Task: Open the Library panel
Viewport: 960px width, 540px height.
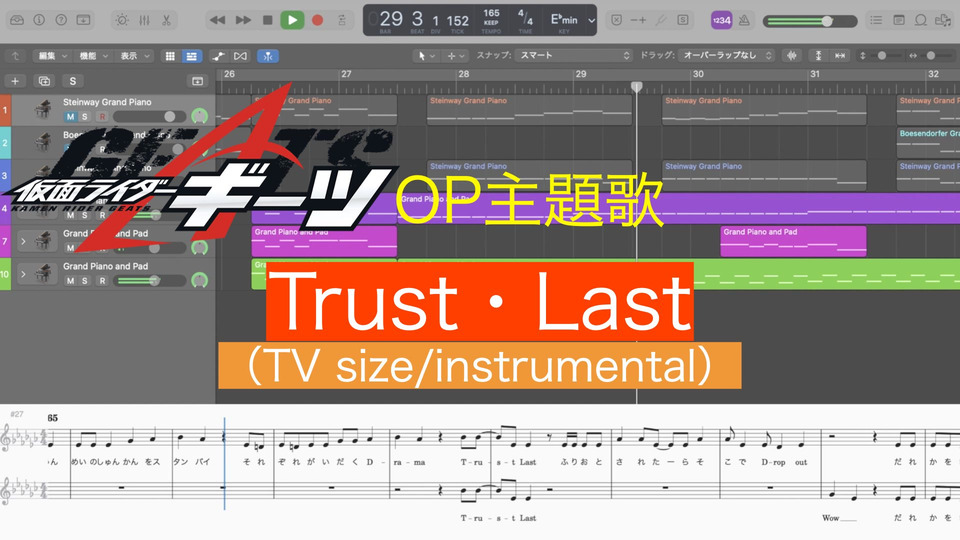Action: pos(17,20)
